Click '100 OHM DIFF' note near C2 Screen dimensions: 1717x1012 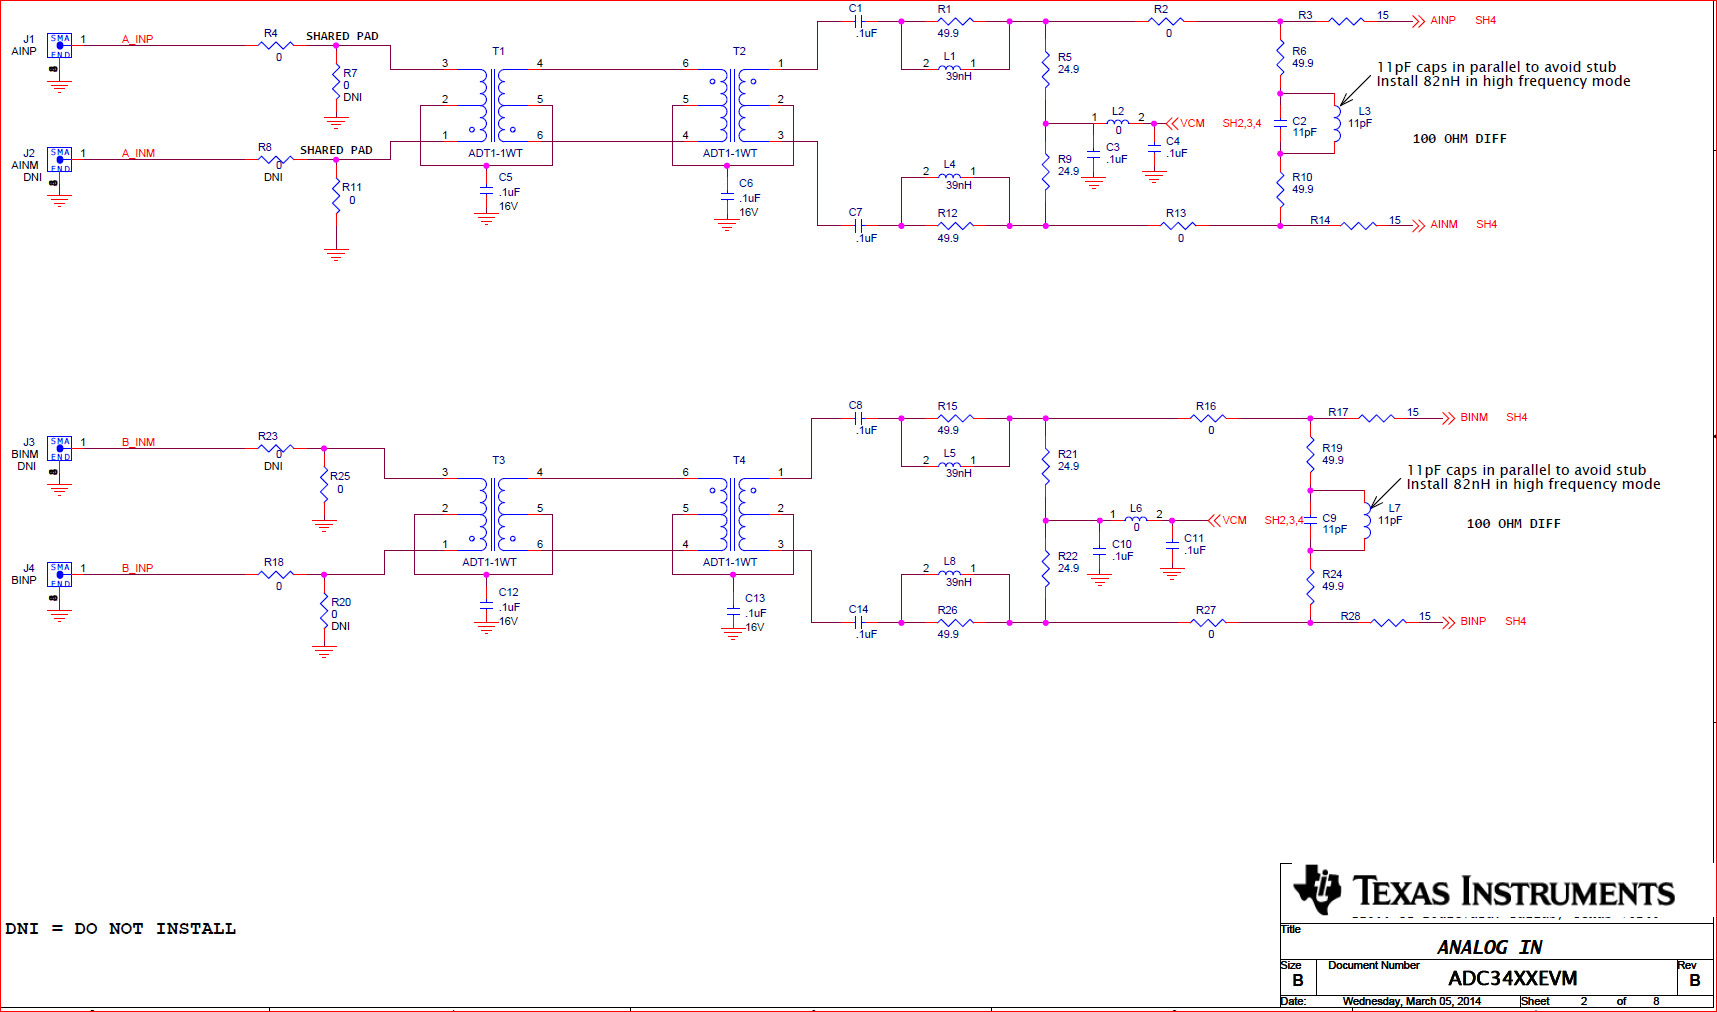pyautogui.click(x=1459, y=139)
